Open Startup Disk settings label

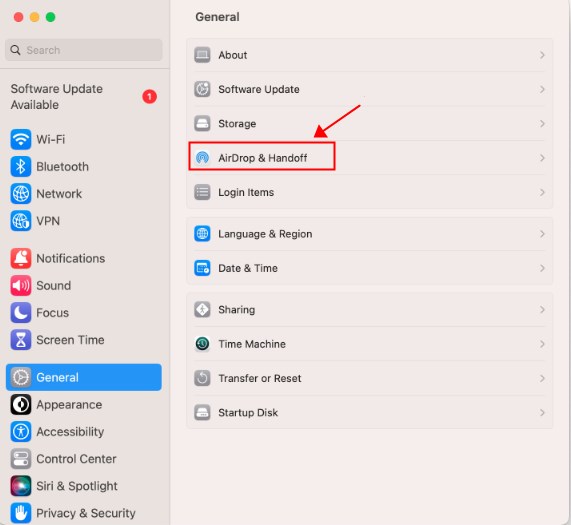(248, 412)
